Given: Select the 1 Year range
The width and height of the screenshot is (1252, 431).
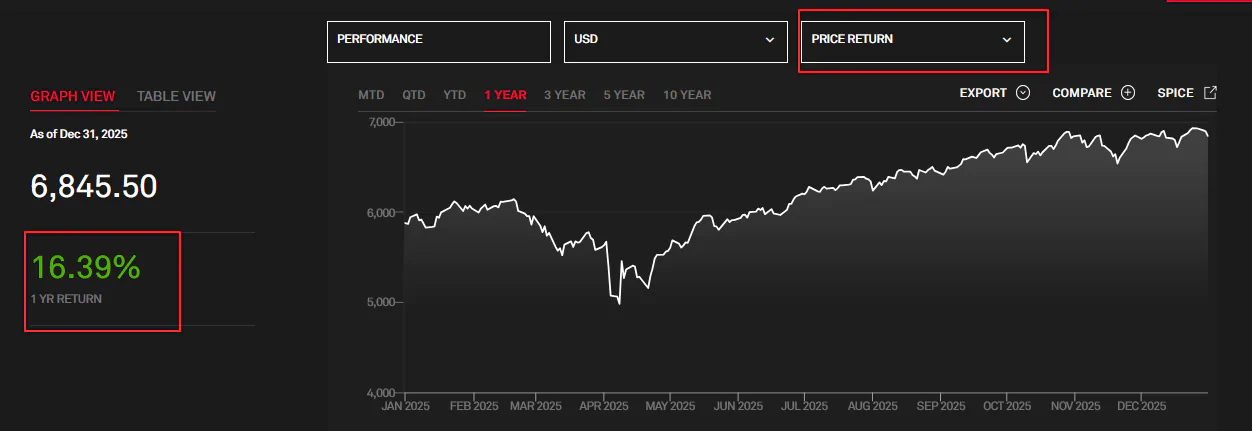Looking at the screenshot, I should (x=505, y=95).
